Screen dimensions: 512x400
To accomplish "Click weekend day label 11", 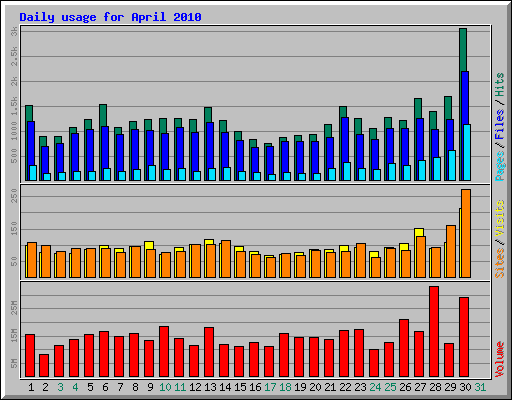I will (180, 387).
